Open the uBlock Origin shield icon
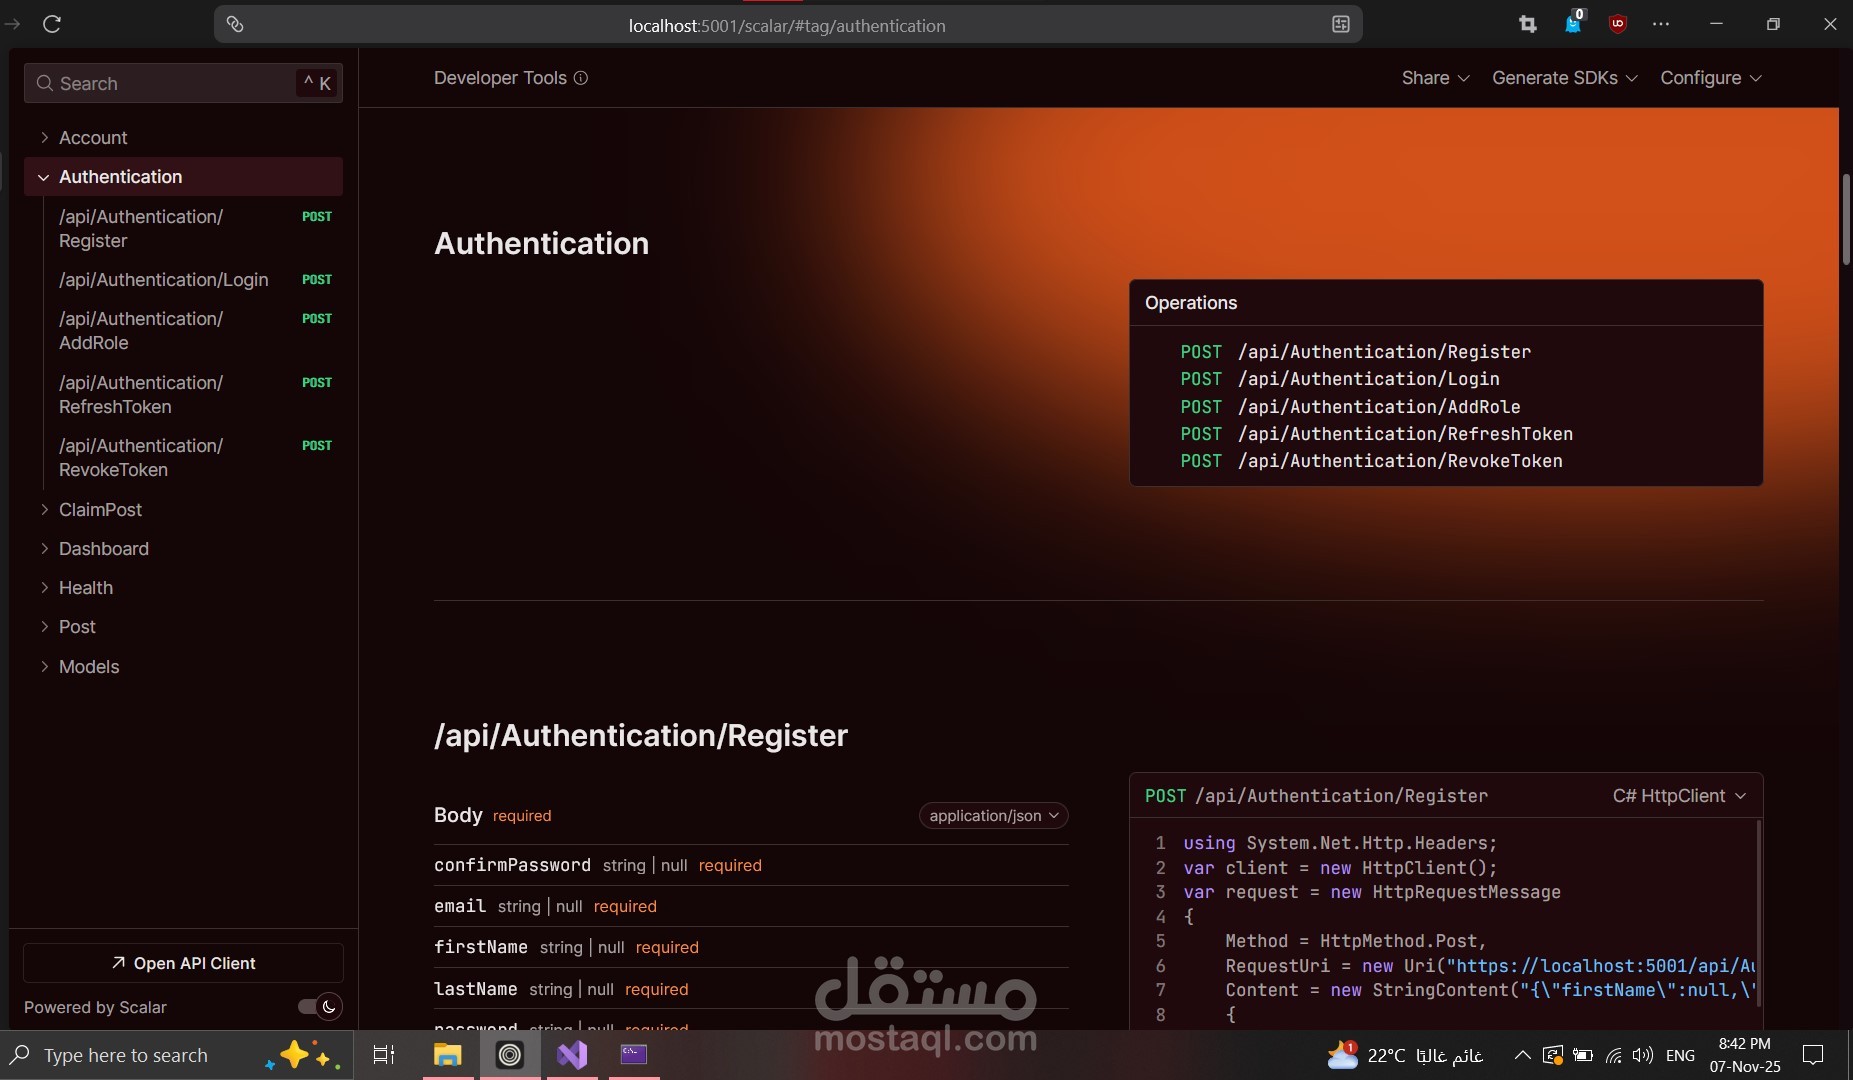 click(1617, 25)
